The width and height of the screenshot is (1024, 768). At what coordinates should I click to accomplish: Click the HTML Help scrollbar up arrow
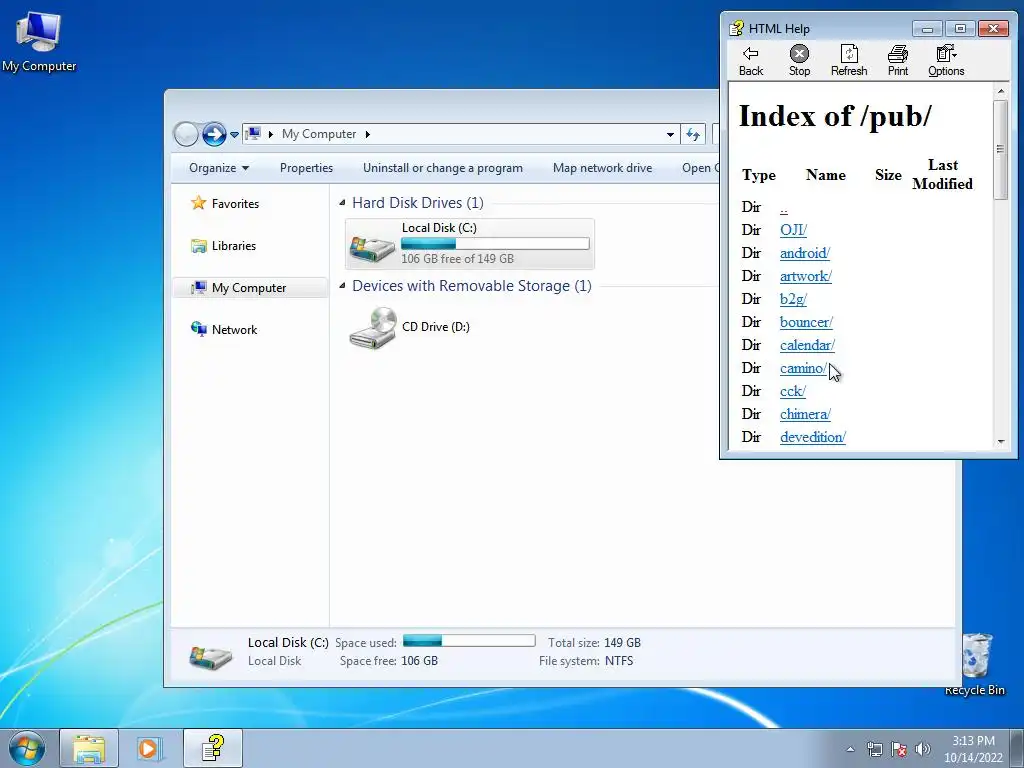(1001, 91)
